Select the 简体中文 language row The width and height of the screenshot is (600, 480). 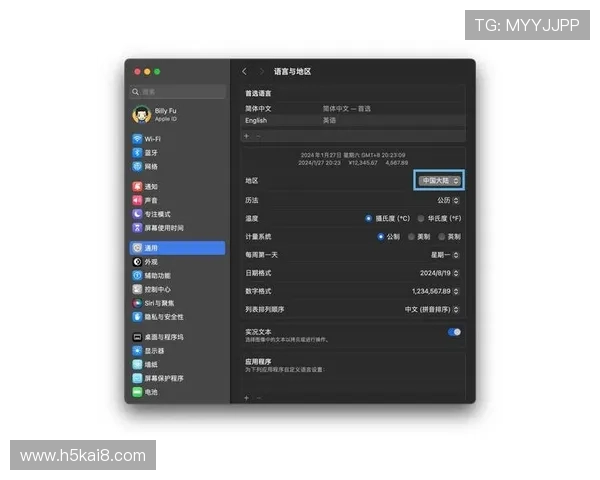click(353, 108)
